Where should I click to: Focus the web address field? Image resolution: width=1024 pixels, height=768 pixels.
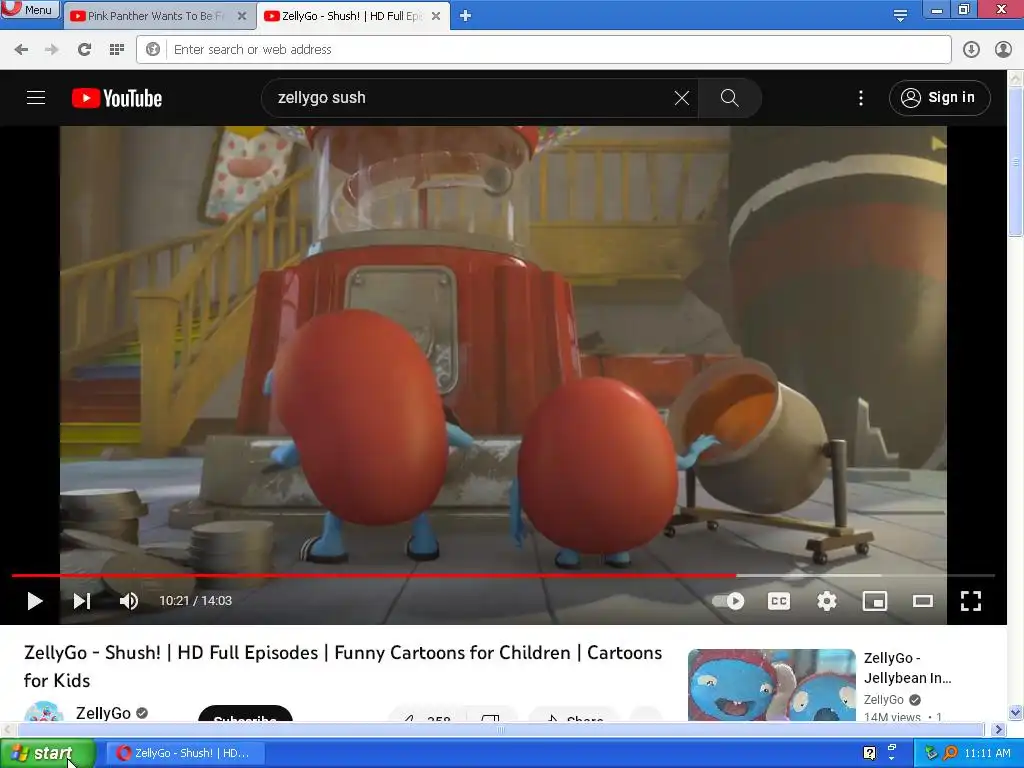pyautogui.click(x=543, y=50)
